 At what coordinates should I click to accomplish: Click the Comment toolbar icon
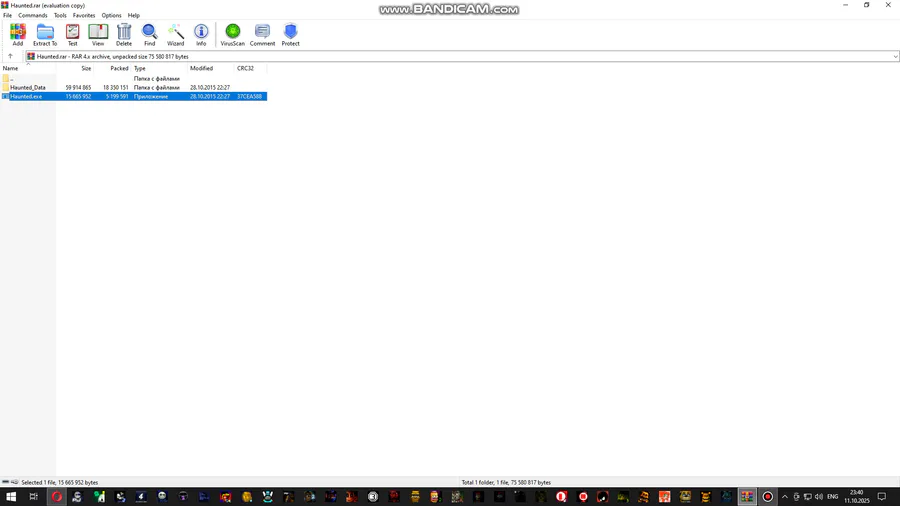coord(262,34)
